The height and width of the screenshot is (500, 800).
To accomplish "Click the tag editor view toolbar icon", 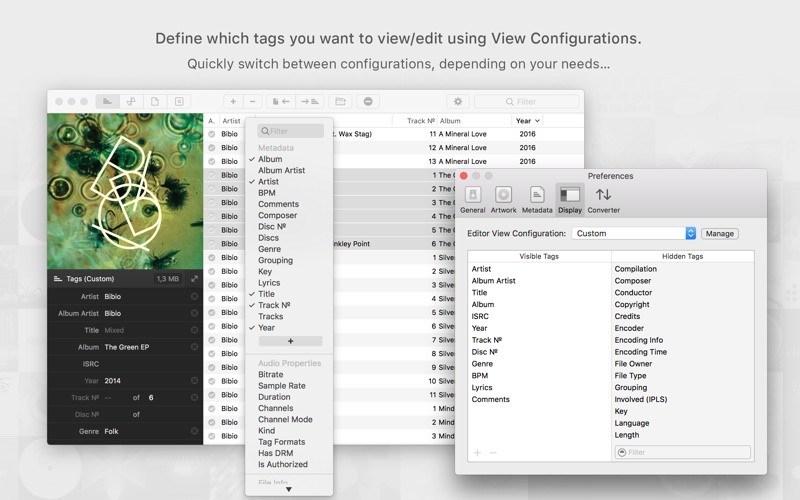I will [x=108, y=101].
